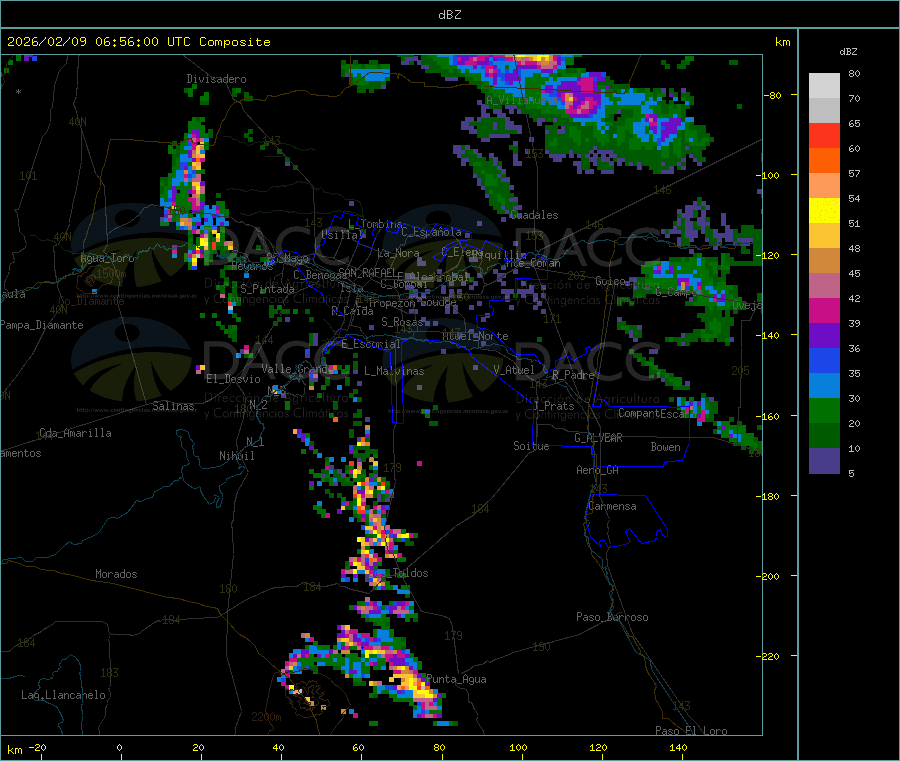Click the Aero_GA label
Image resolution: width=900 pixels, height=761 pixels.
(x=598, y=470)
